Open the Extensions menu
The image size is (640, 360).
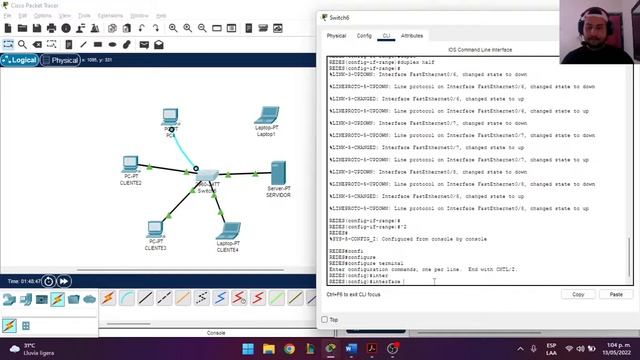click(x=110, y=16)
